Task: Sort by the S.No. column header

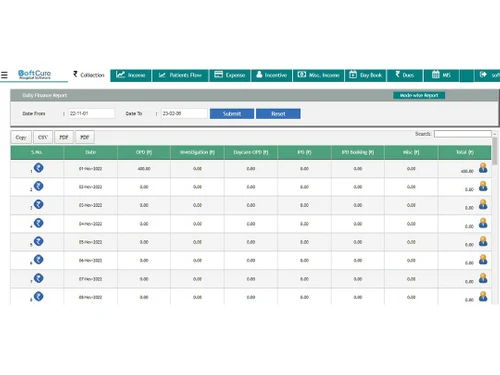Action: [x=37, y=152]
